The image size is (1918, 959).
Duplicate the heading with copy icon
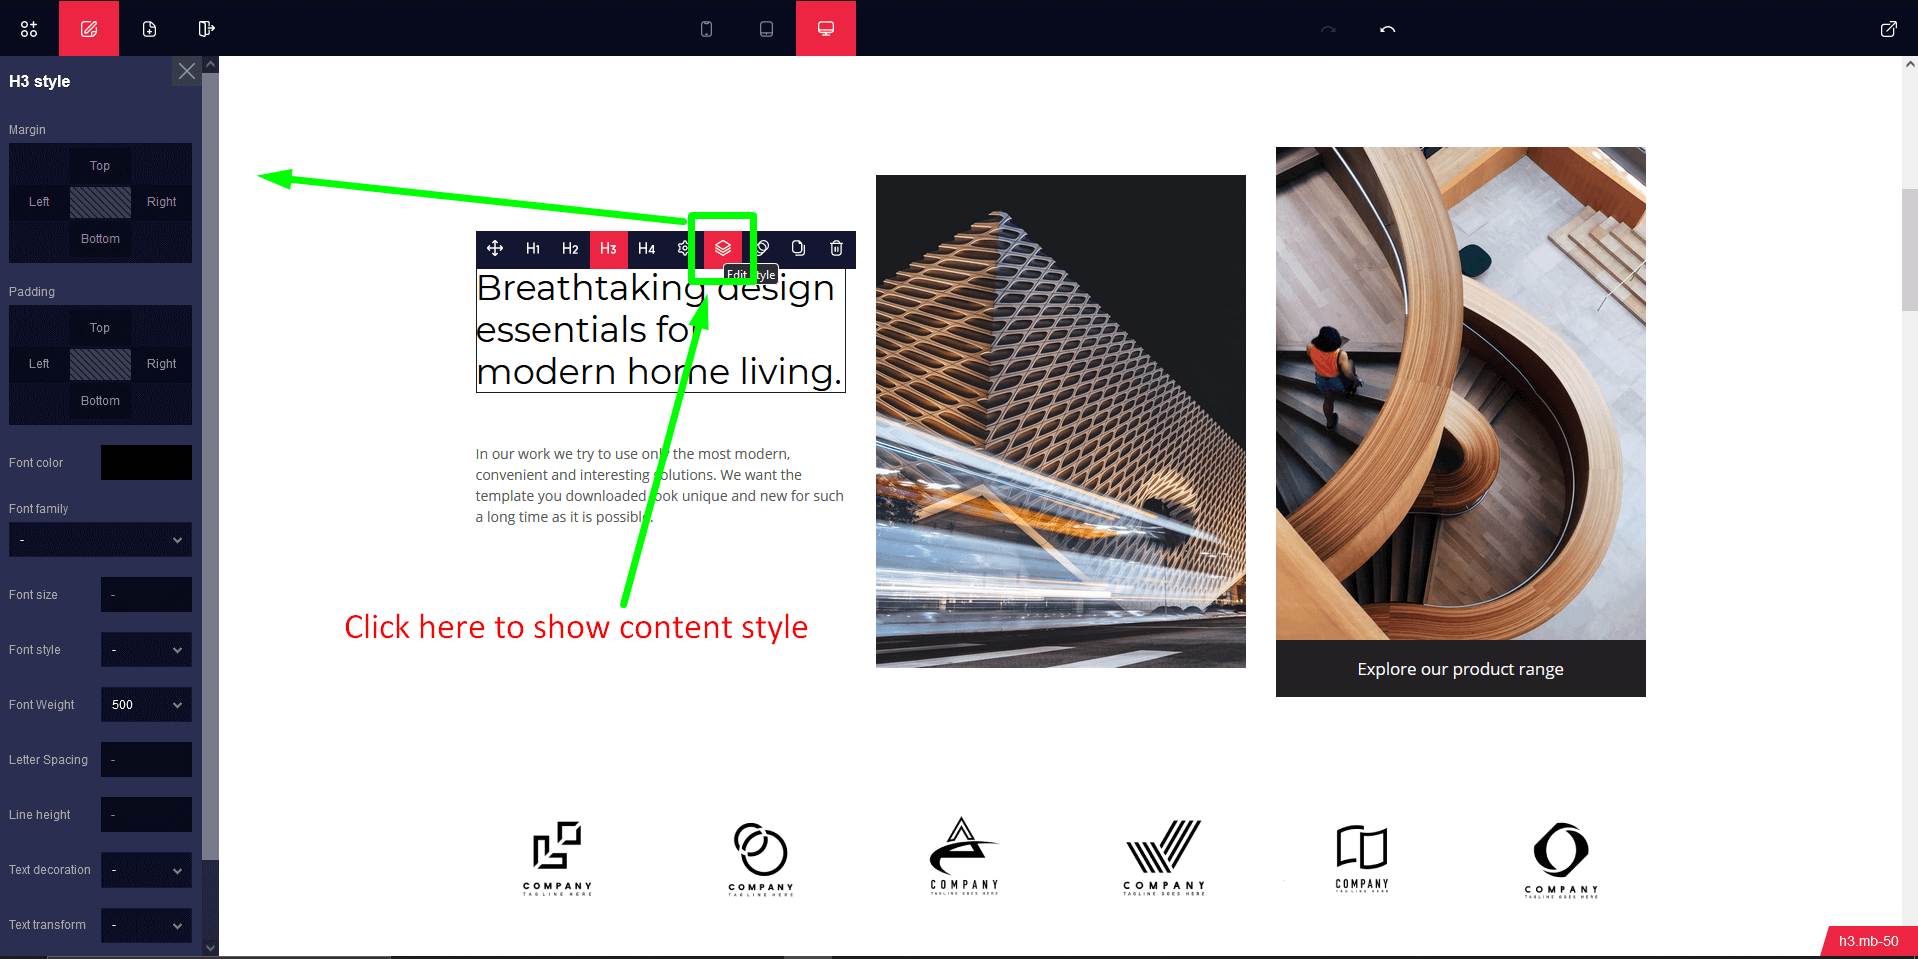point(798,248)
